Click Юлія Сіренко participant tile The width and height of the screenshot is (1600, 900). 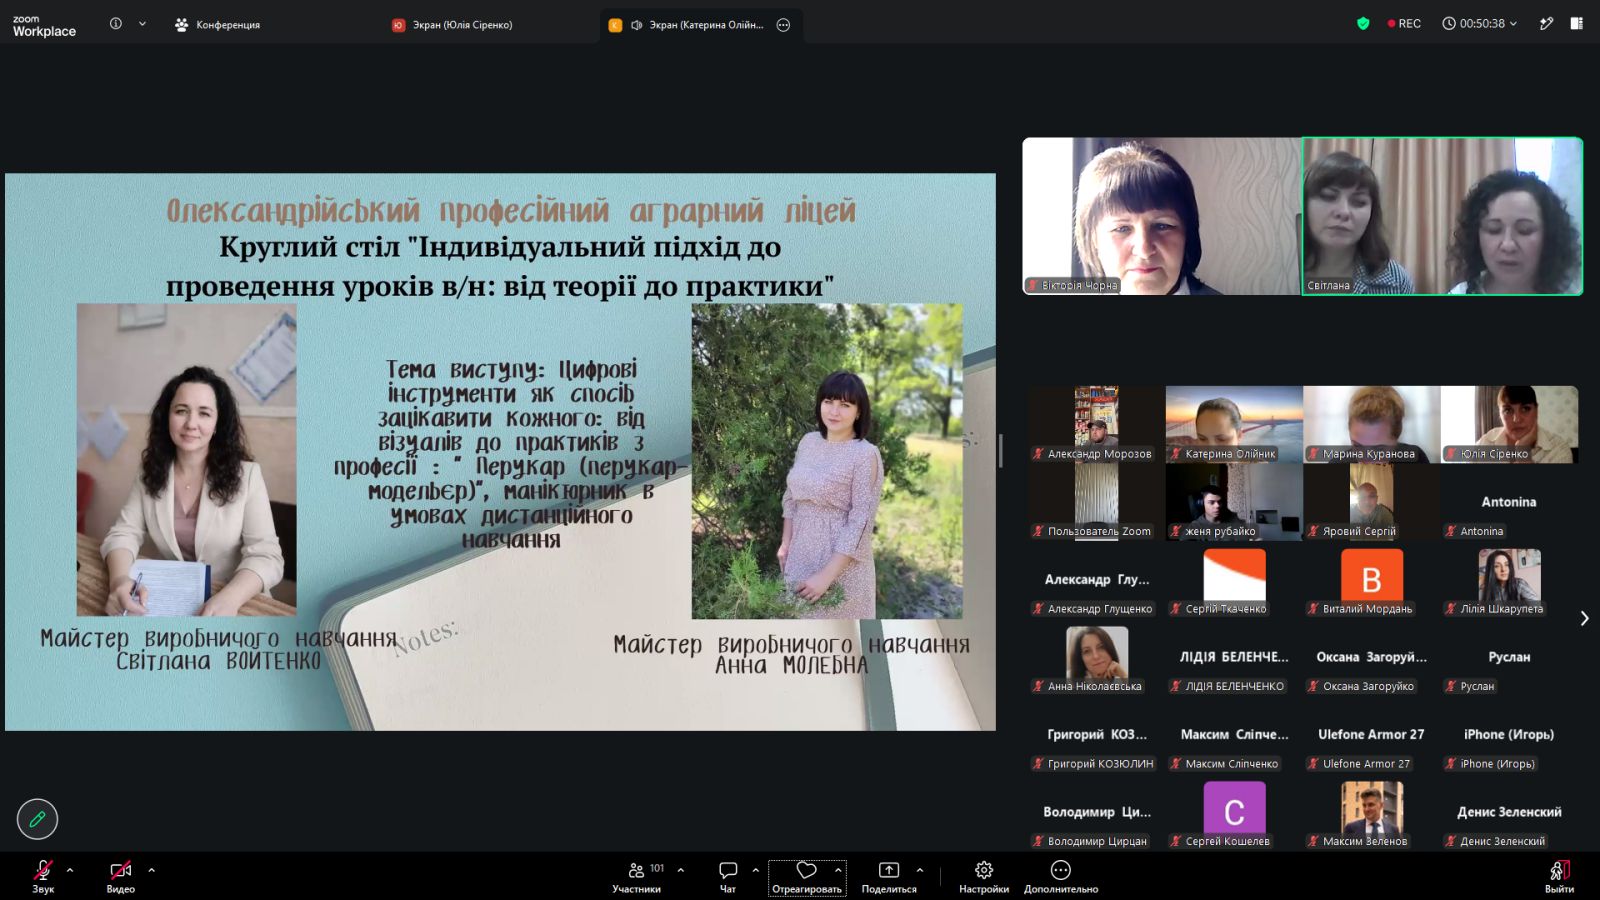(x=1509, y=424)
